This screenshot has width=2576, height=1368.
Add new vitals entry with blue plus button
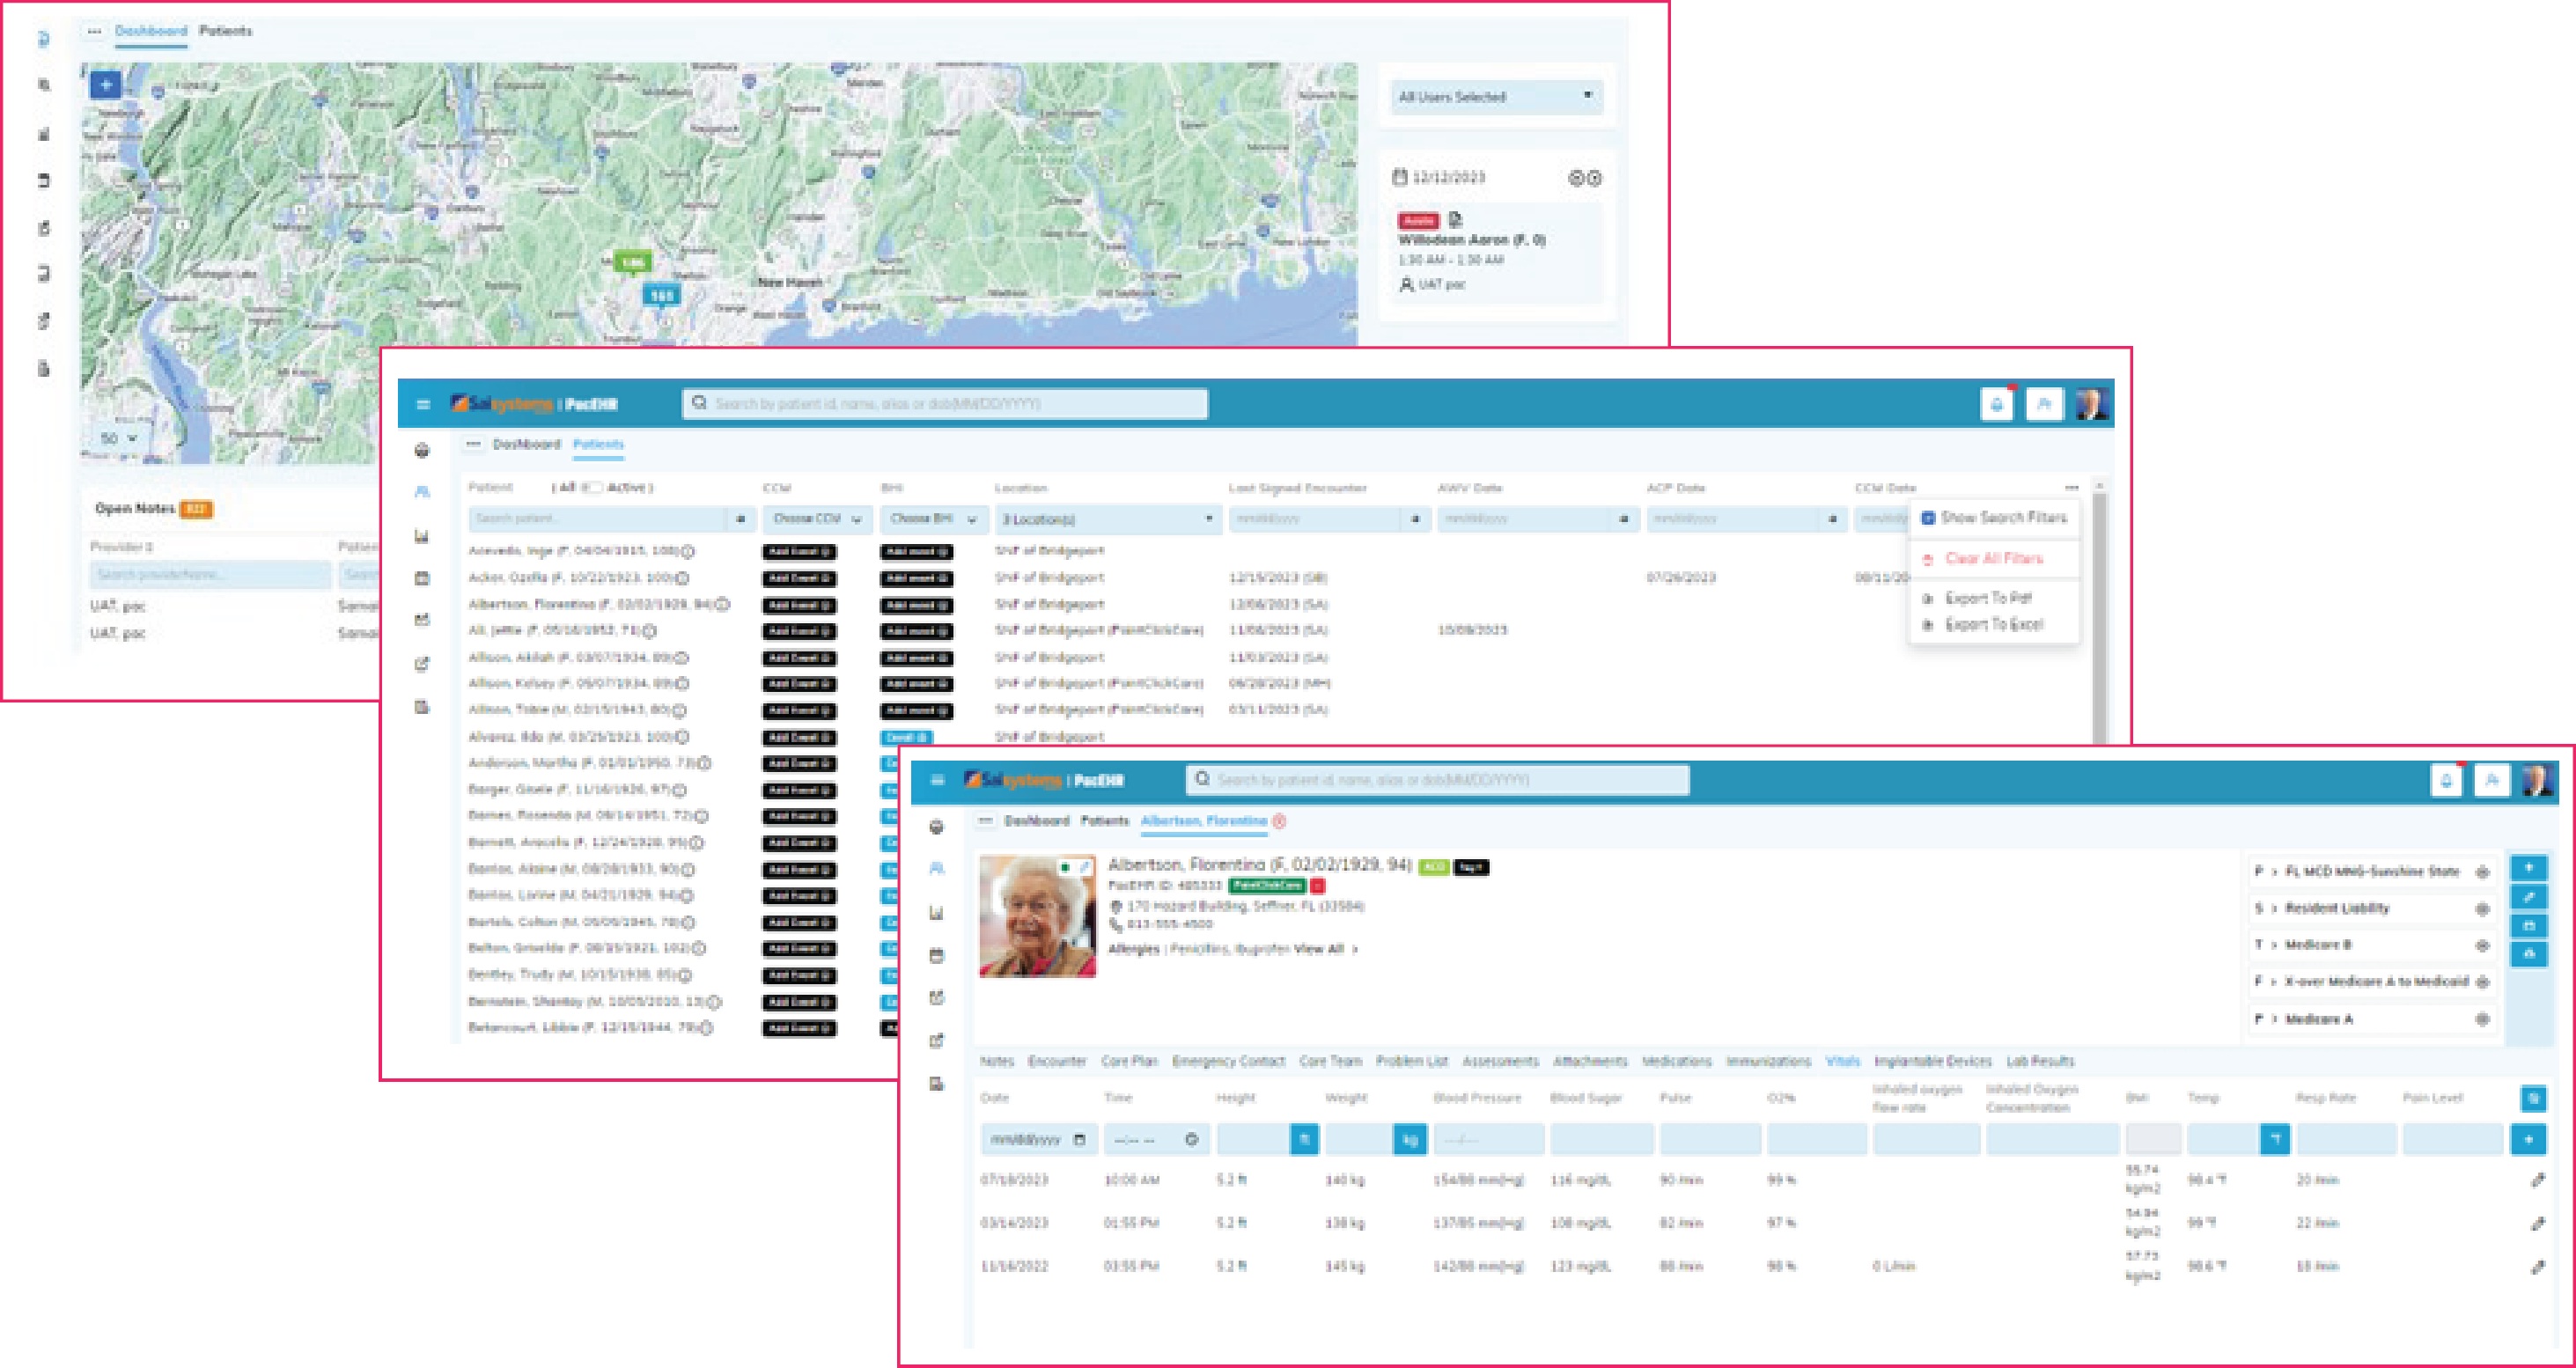(2529, 1139)
